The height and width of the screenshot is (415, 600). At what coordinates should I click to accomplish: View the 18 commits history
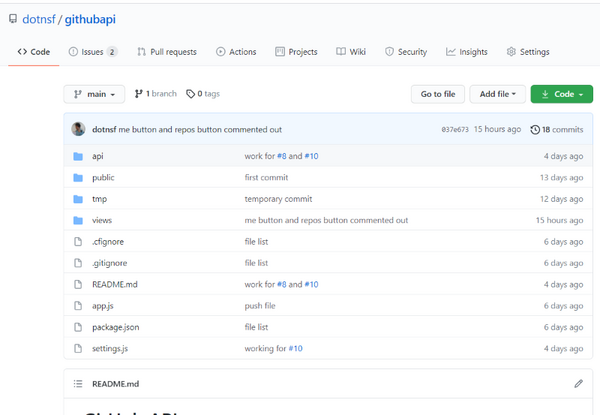557,130
